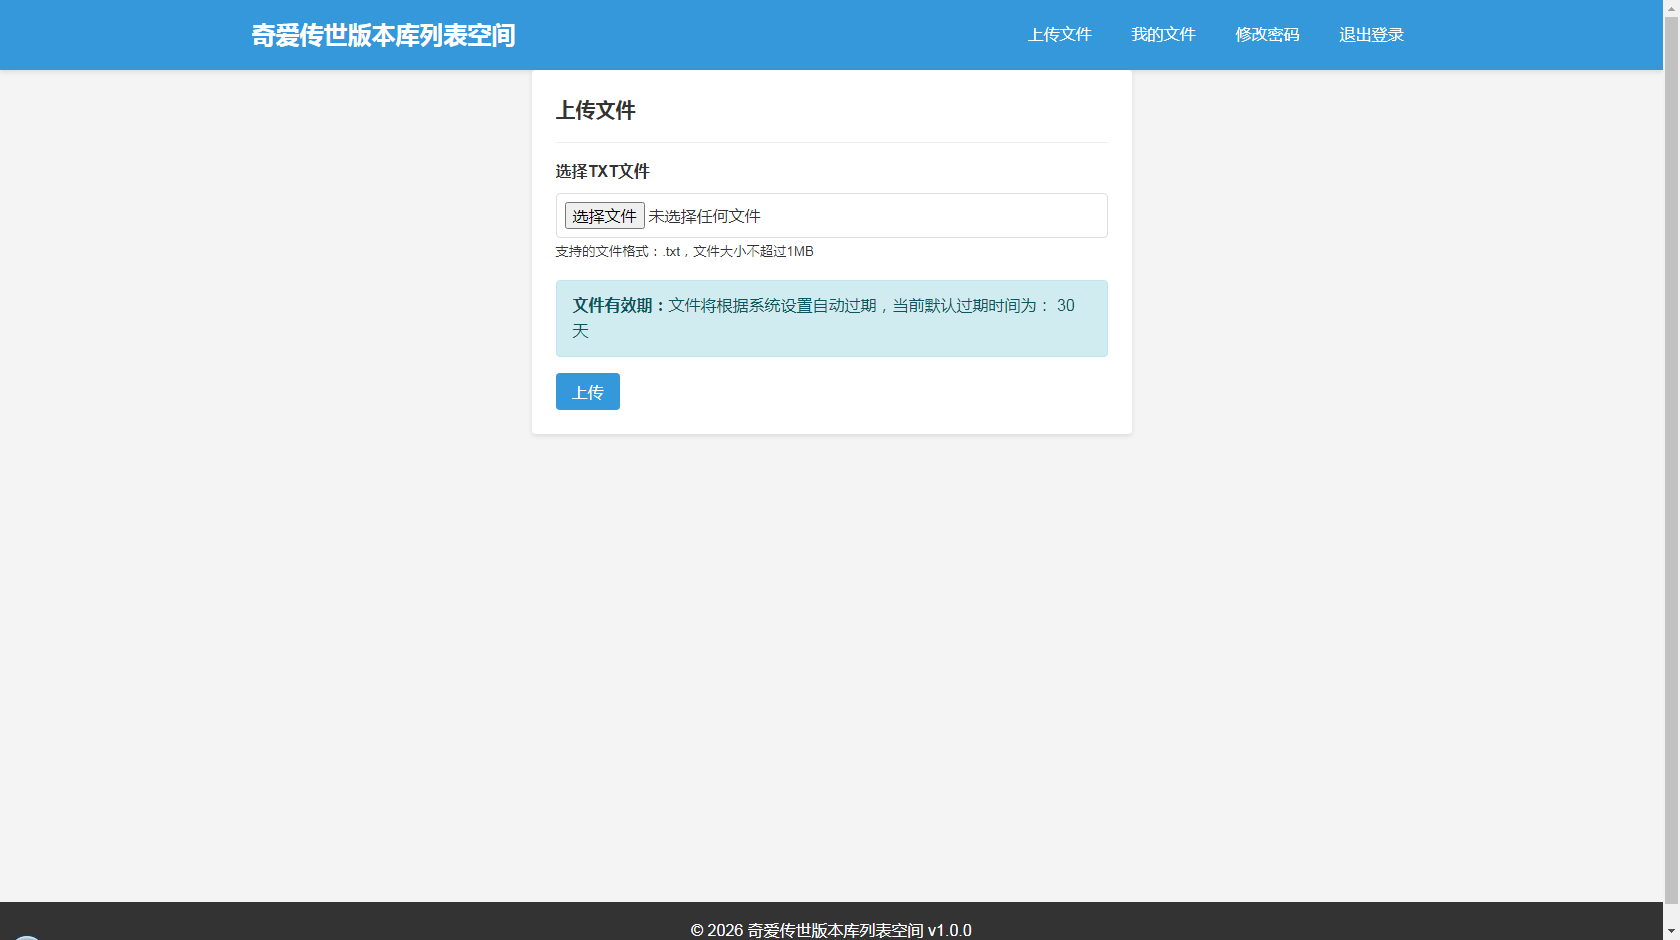Submit with the blue 上传 button
The height and width of the screenshot is (940, 1680).
(587, 392)
